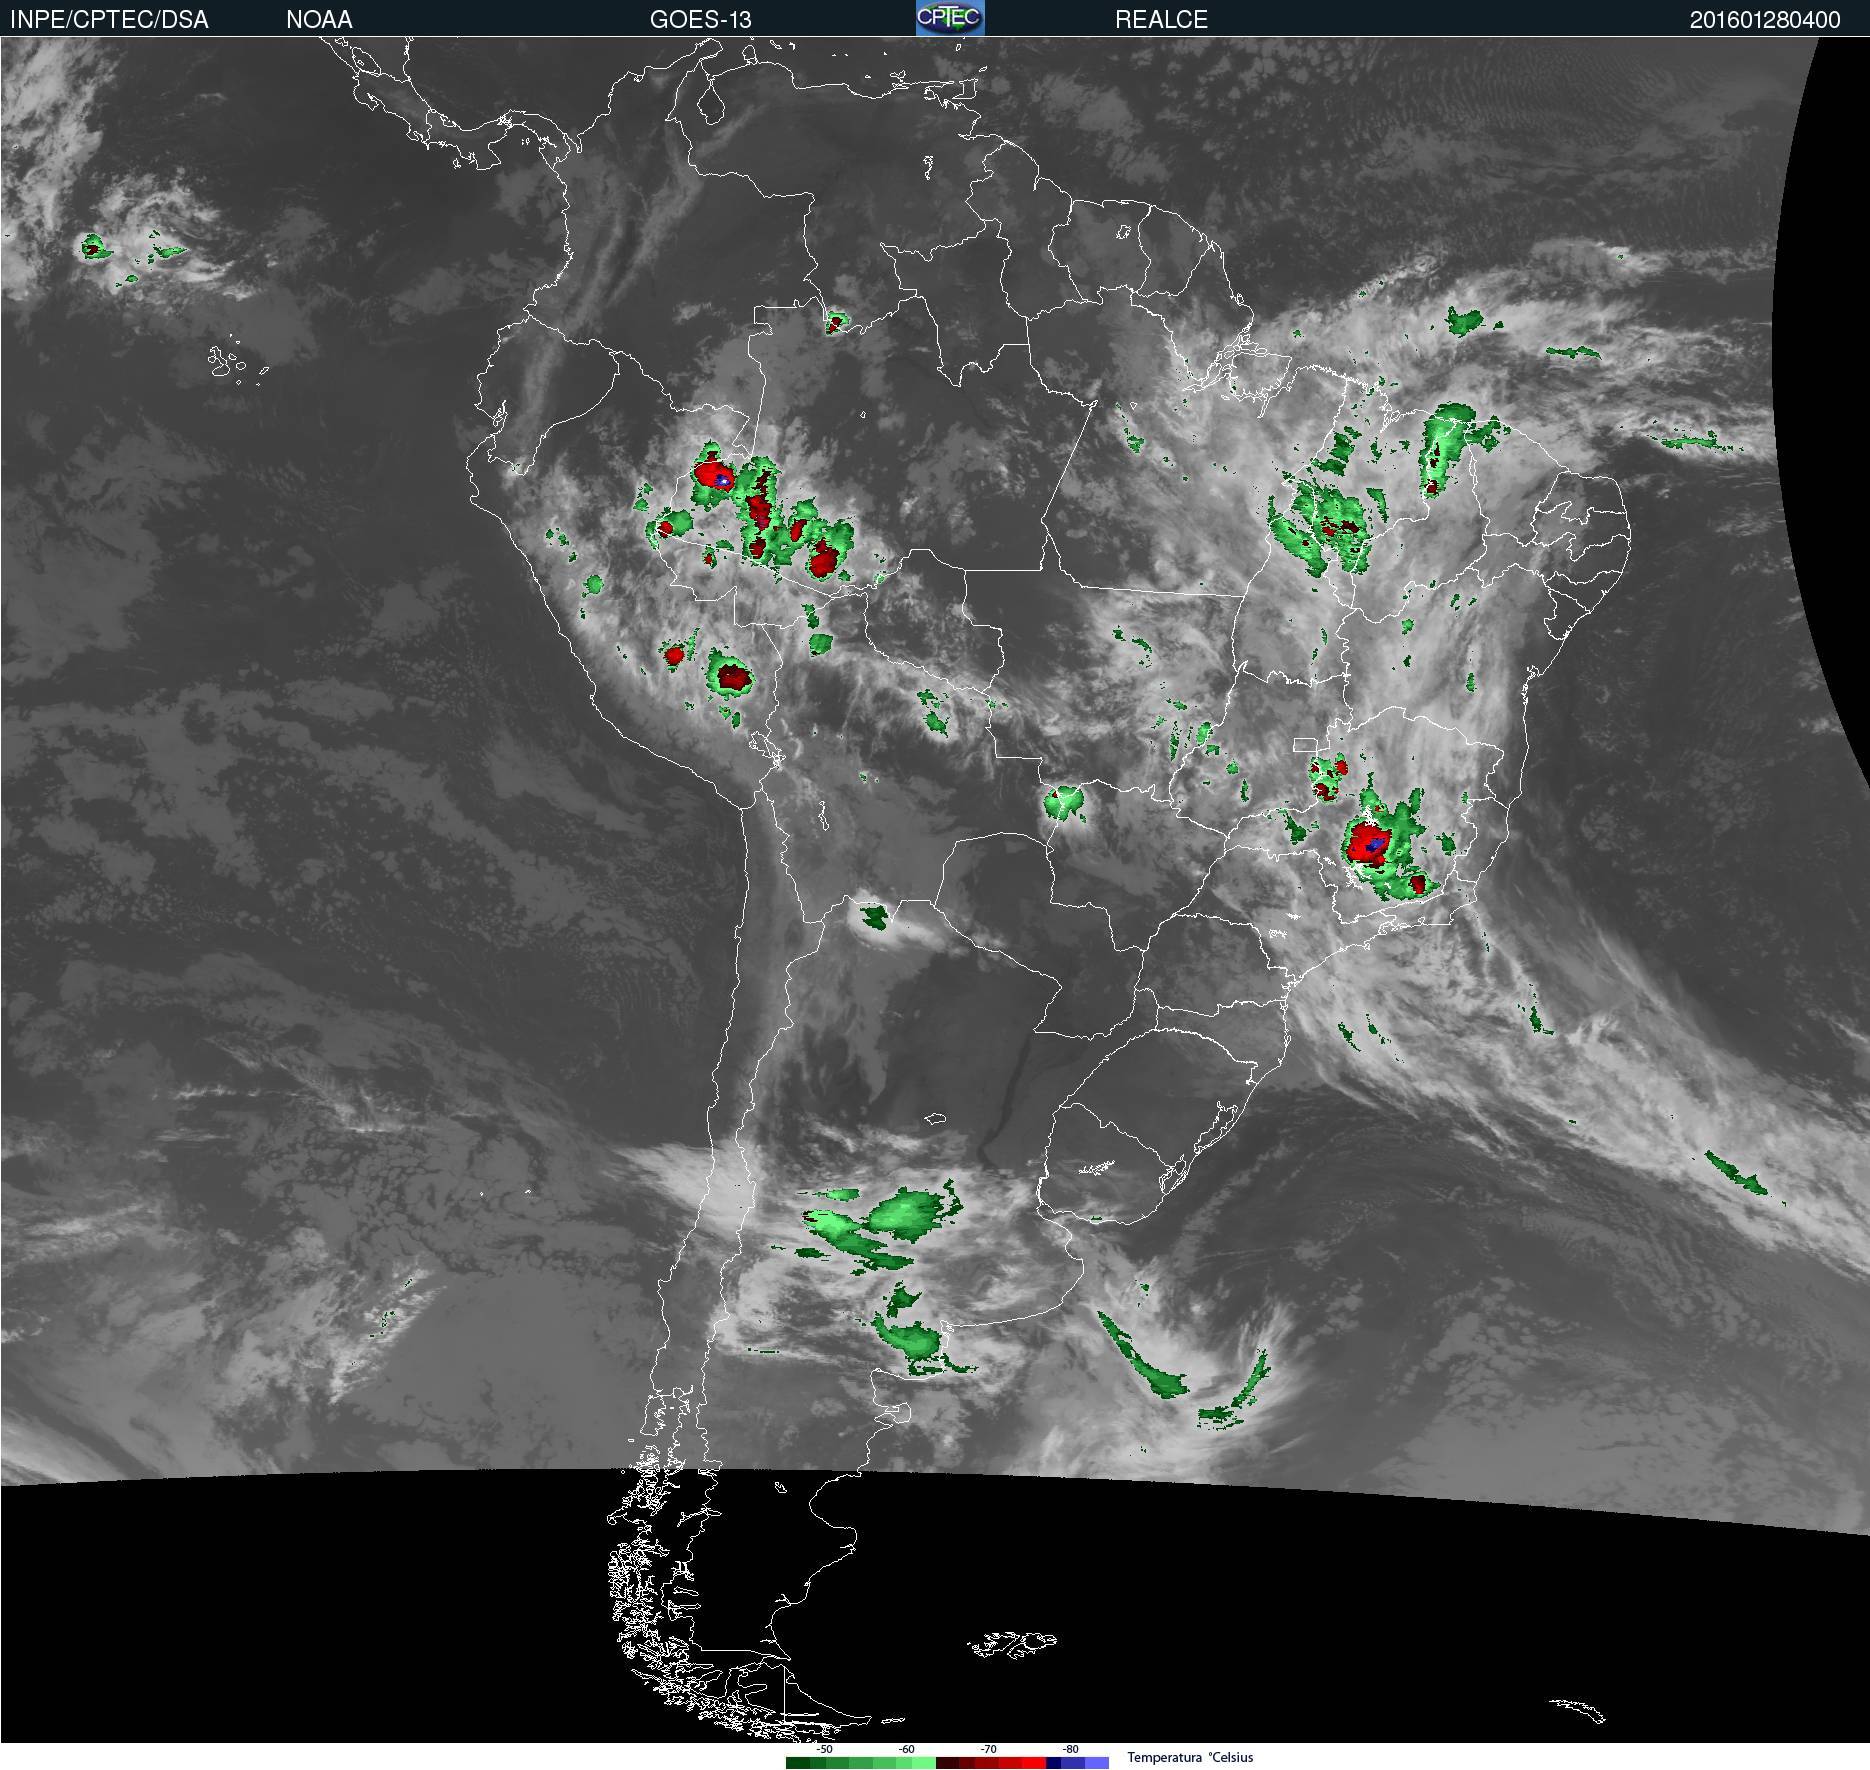Pick the lightest green legend swatch
This screenshot has height=1770, width=1870.
click(924, 1763)
